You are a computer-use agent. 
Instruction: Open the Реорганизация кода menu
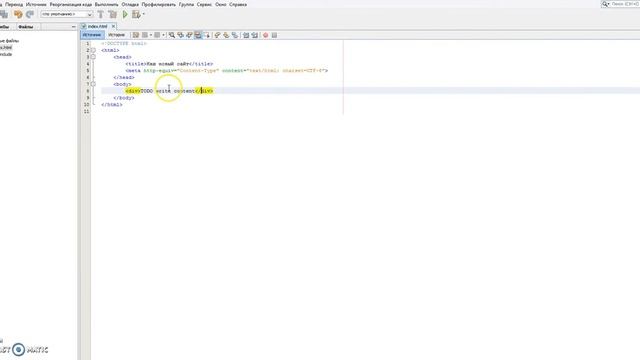(x=71, y=4)
